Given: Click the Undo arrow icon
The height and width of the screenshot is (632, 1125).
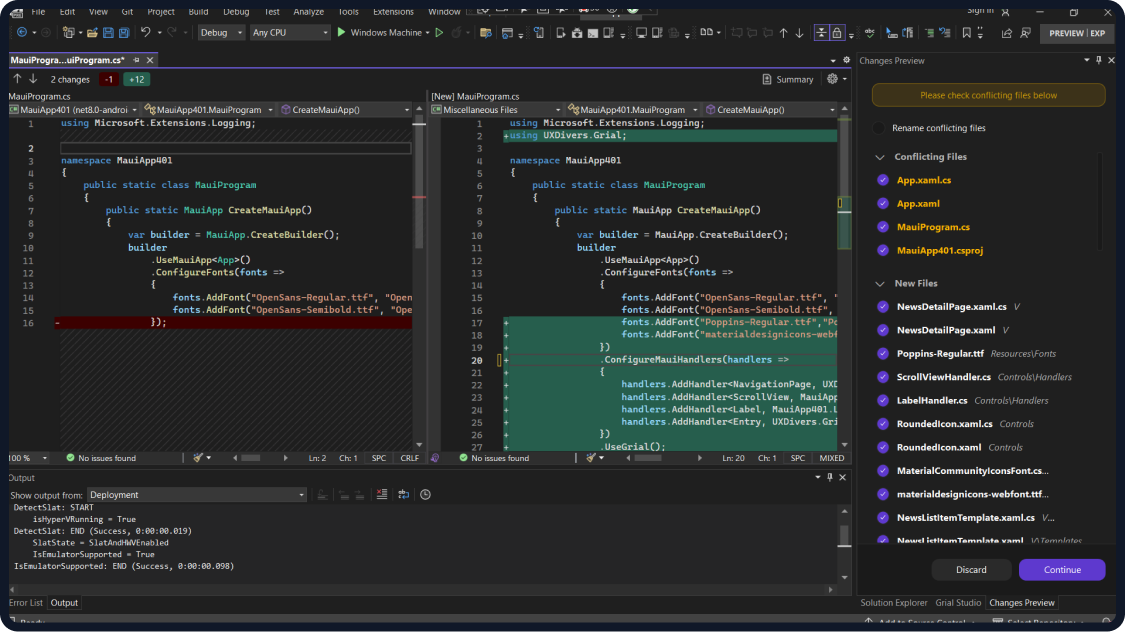Looking at the screenshot, I should click(146, 33).
